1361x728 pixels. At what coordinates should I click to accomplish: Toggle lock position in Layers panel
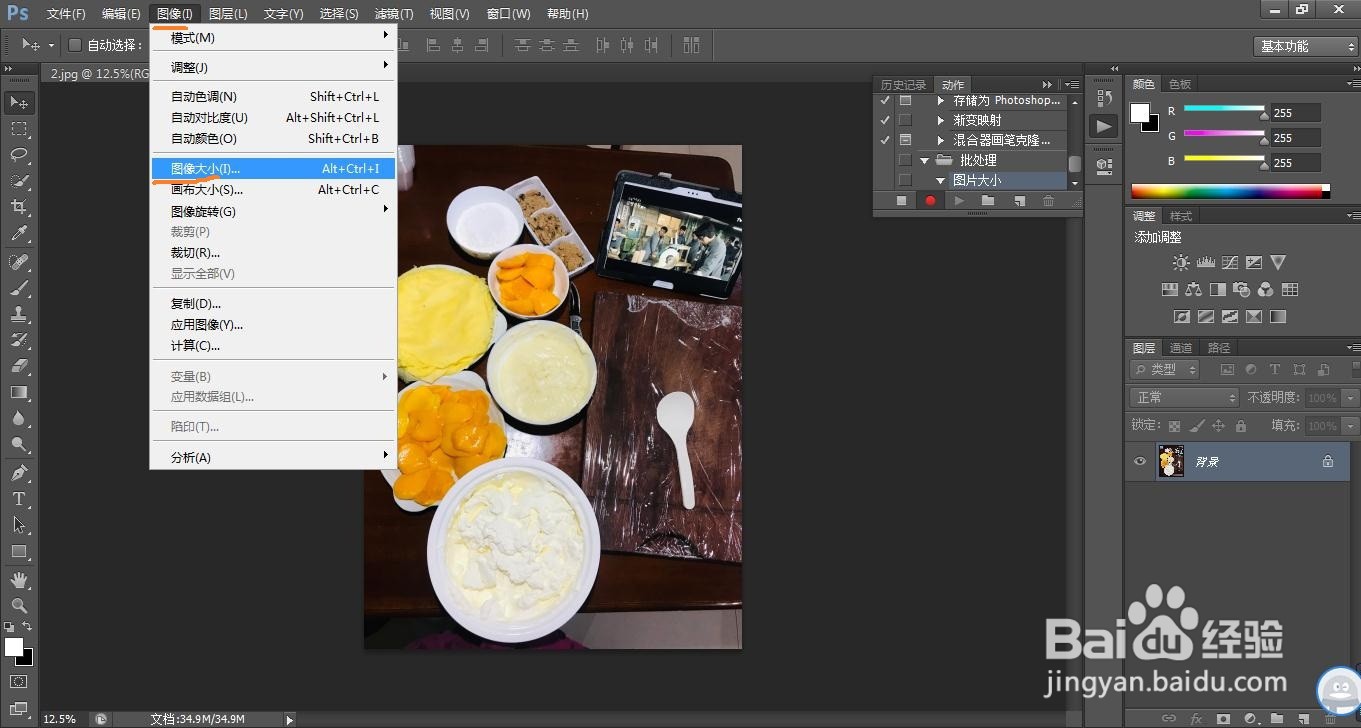click(1218, 426)
